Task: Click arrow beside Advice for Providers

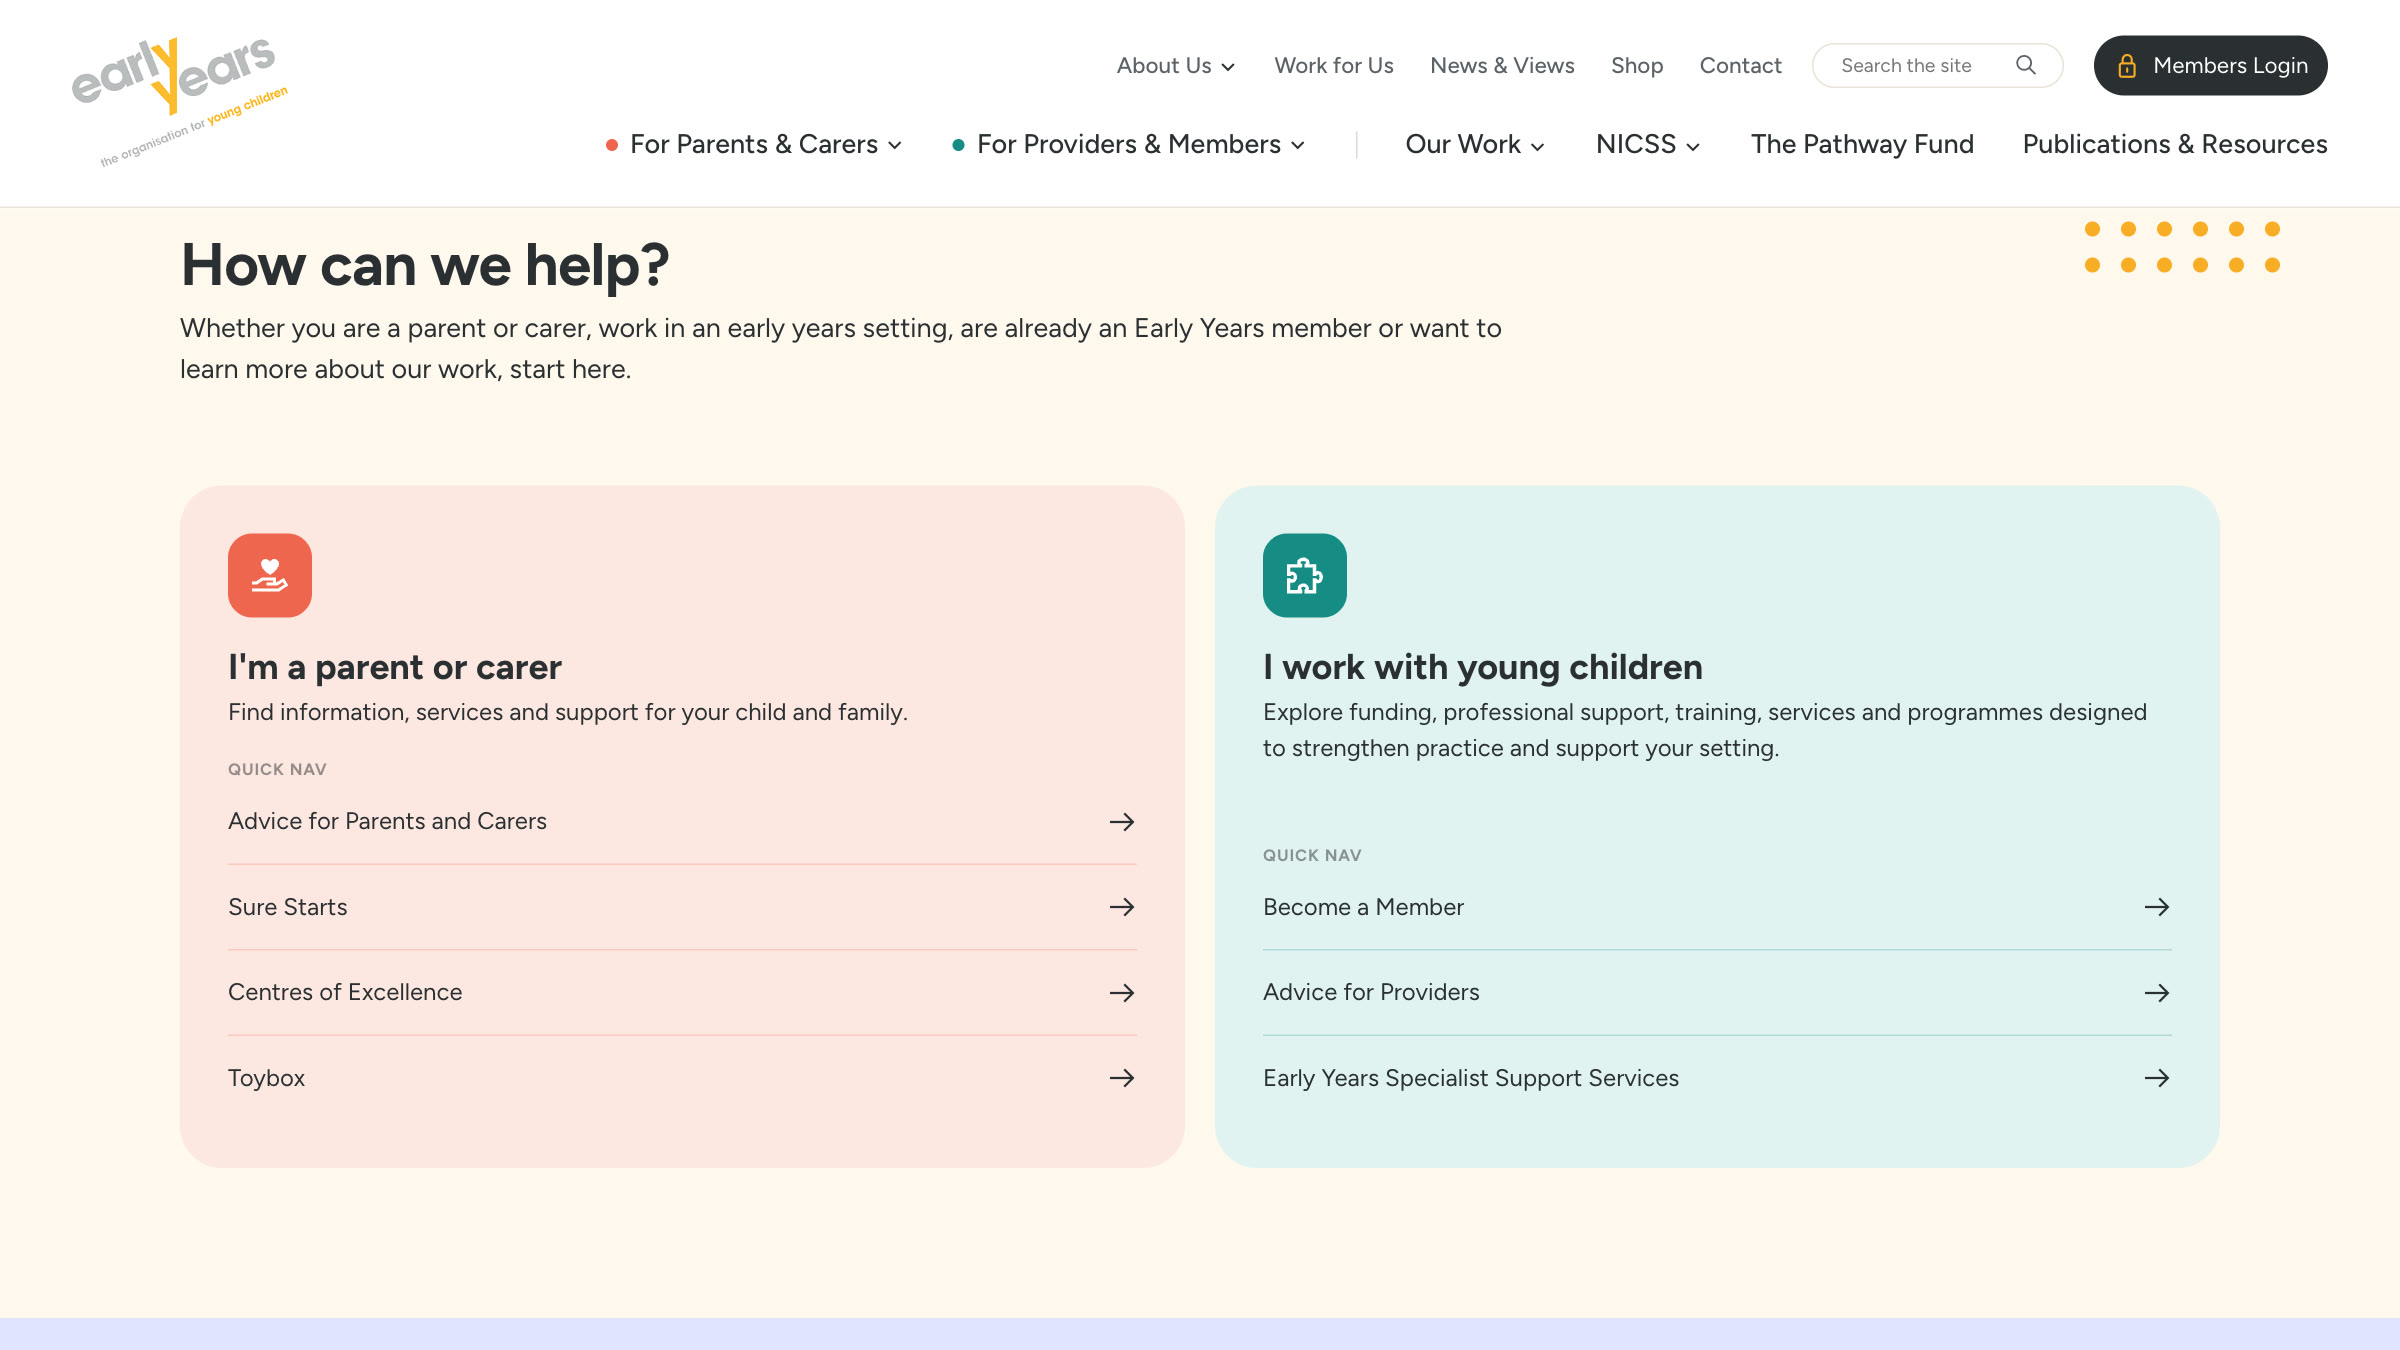Action: (x=2157, y=993)
